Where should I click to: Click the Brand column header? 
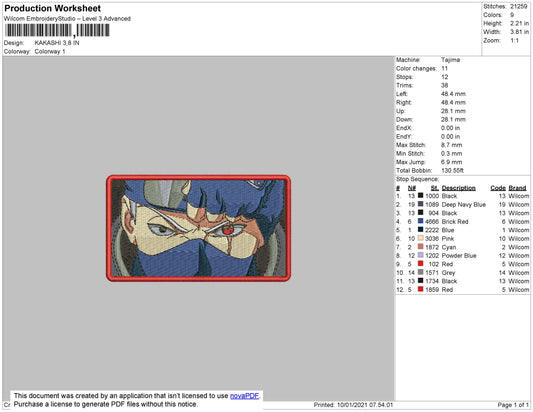[x=517, y=188]
